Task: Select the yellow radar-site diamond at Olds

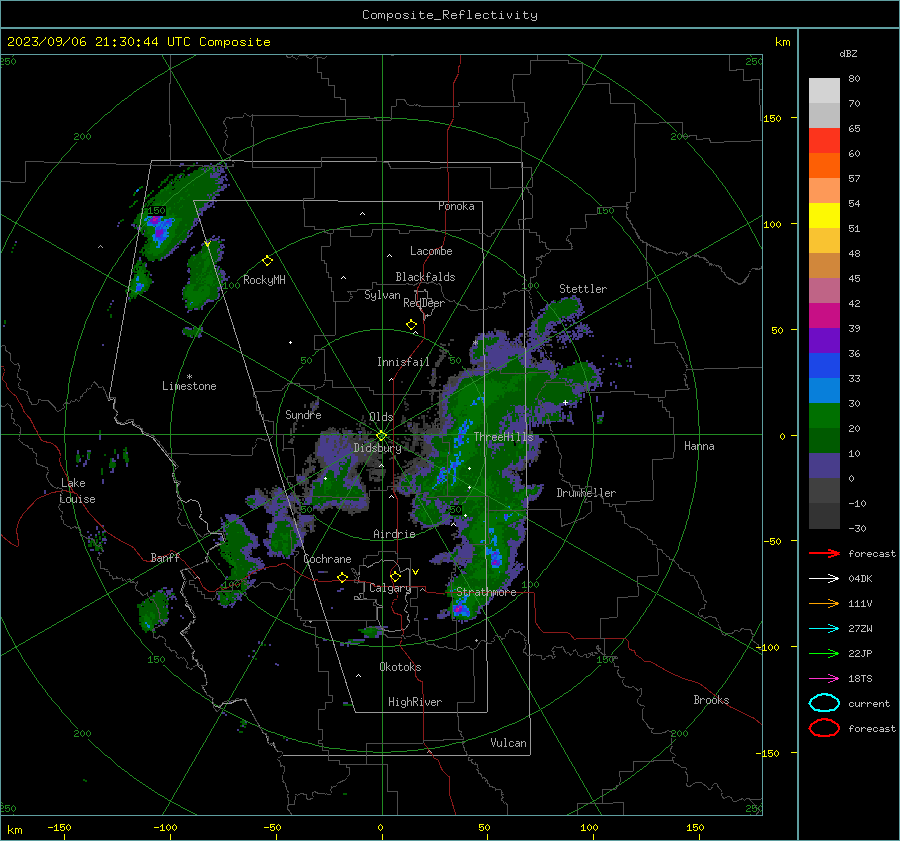Action: [x=381, y=436]
